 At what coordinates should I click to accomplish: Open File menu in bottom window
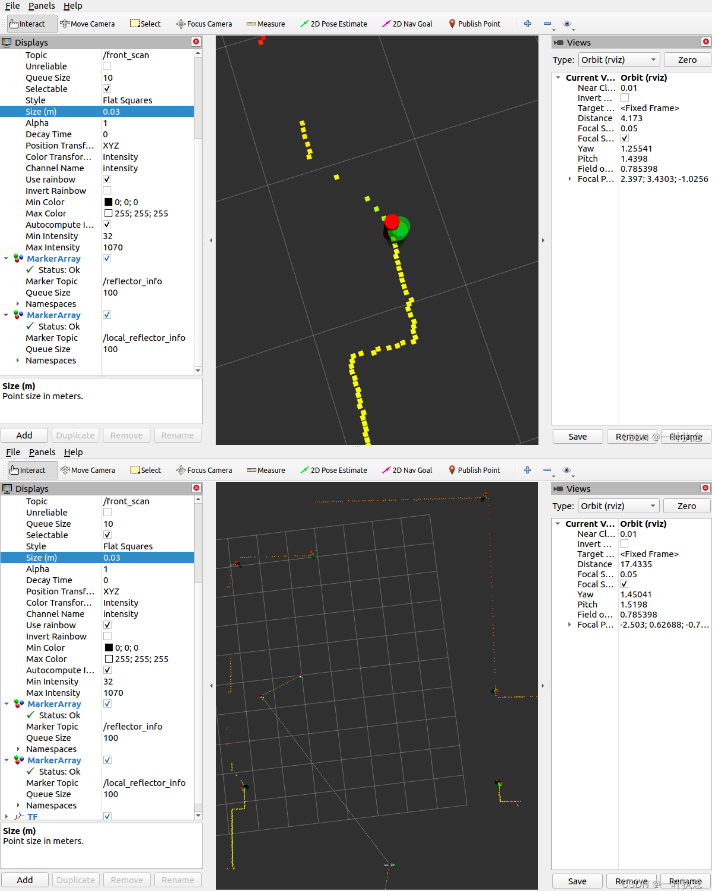pos(13,452)
